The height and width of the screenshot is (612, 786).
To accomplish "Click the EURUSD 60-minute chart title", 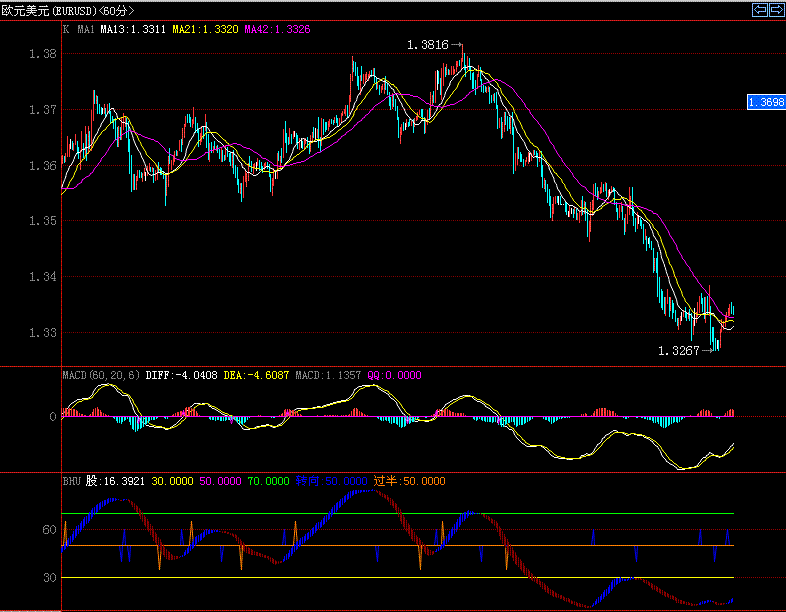I will pos(67,10).
